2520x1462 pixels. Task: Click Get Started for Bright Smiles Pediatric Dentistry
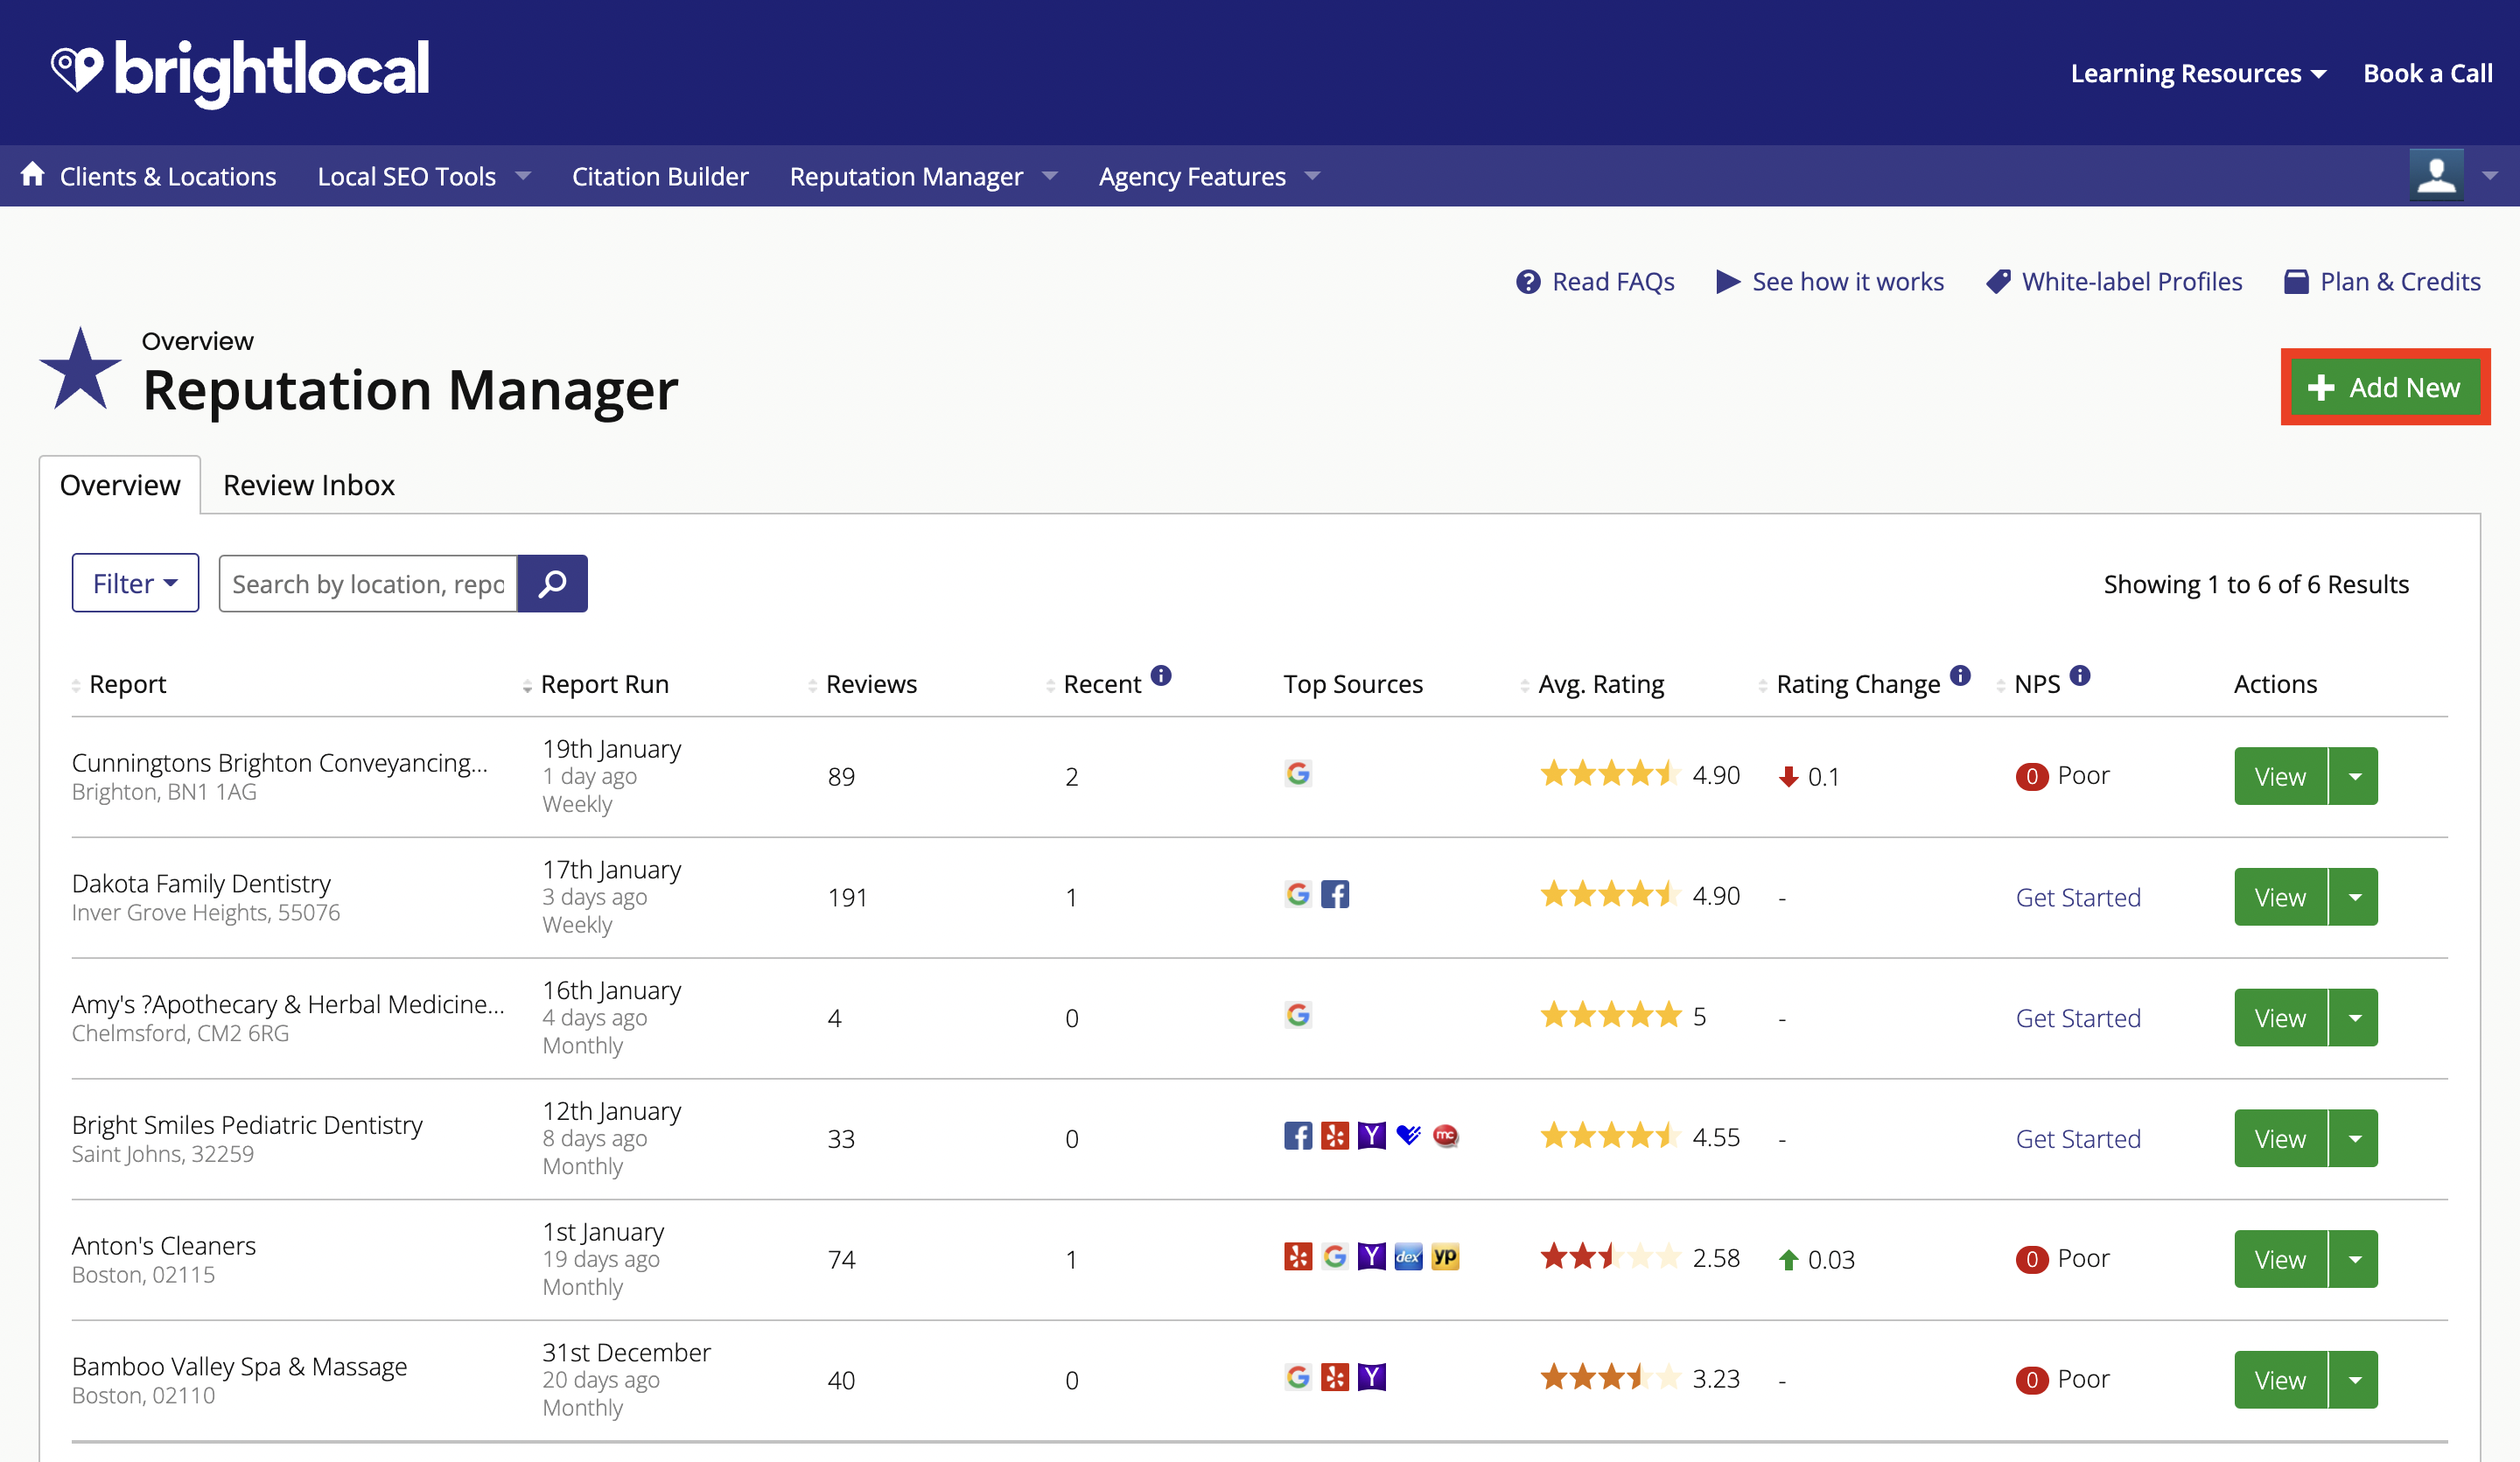2078,1138
